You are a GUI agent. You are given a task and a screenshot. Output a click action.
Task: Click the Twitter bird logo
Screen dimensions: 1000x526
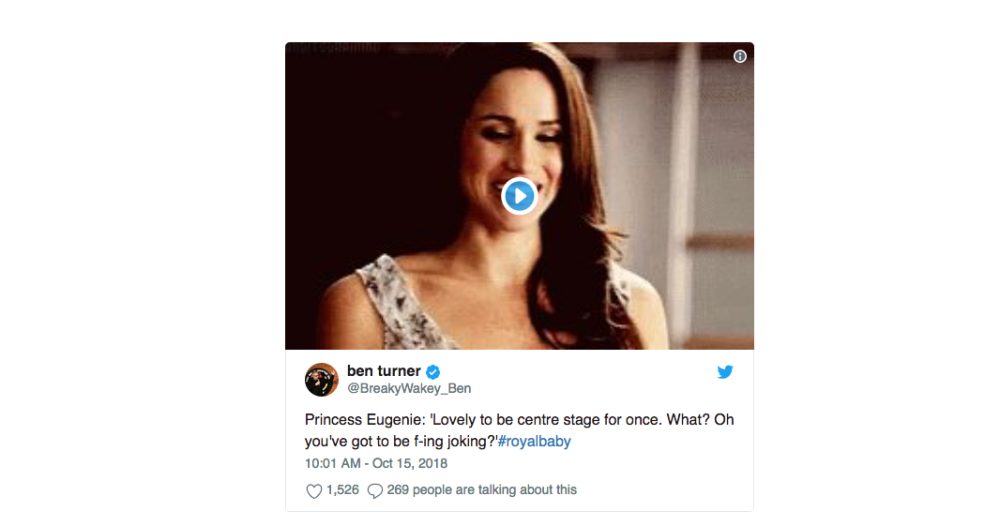point(724,372)
